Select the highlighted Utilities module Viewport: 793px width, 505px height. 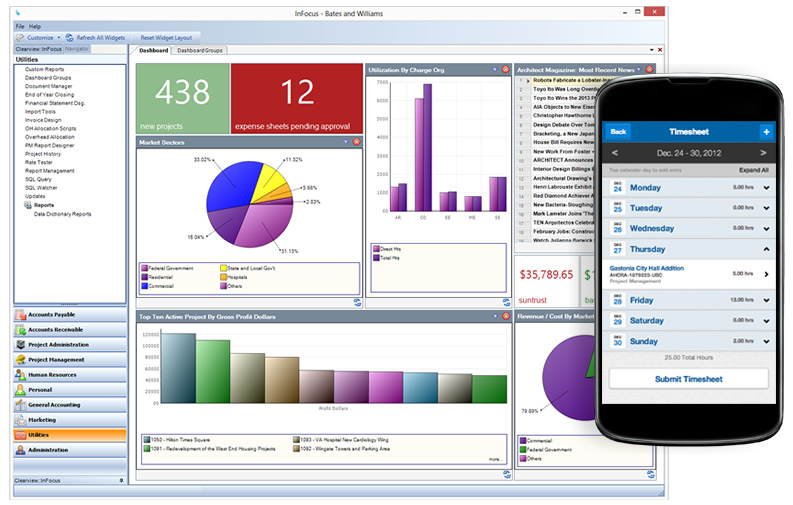coord(70,435)
